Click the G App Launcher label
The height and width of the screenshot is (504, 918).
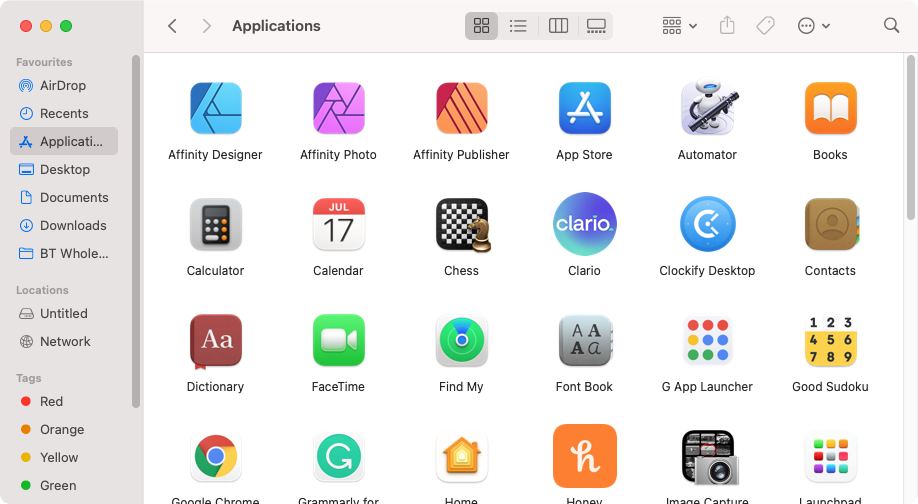(x=707, y=387)
